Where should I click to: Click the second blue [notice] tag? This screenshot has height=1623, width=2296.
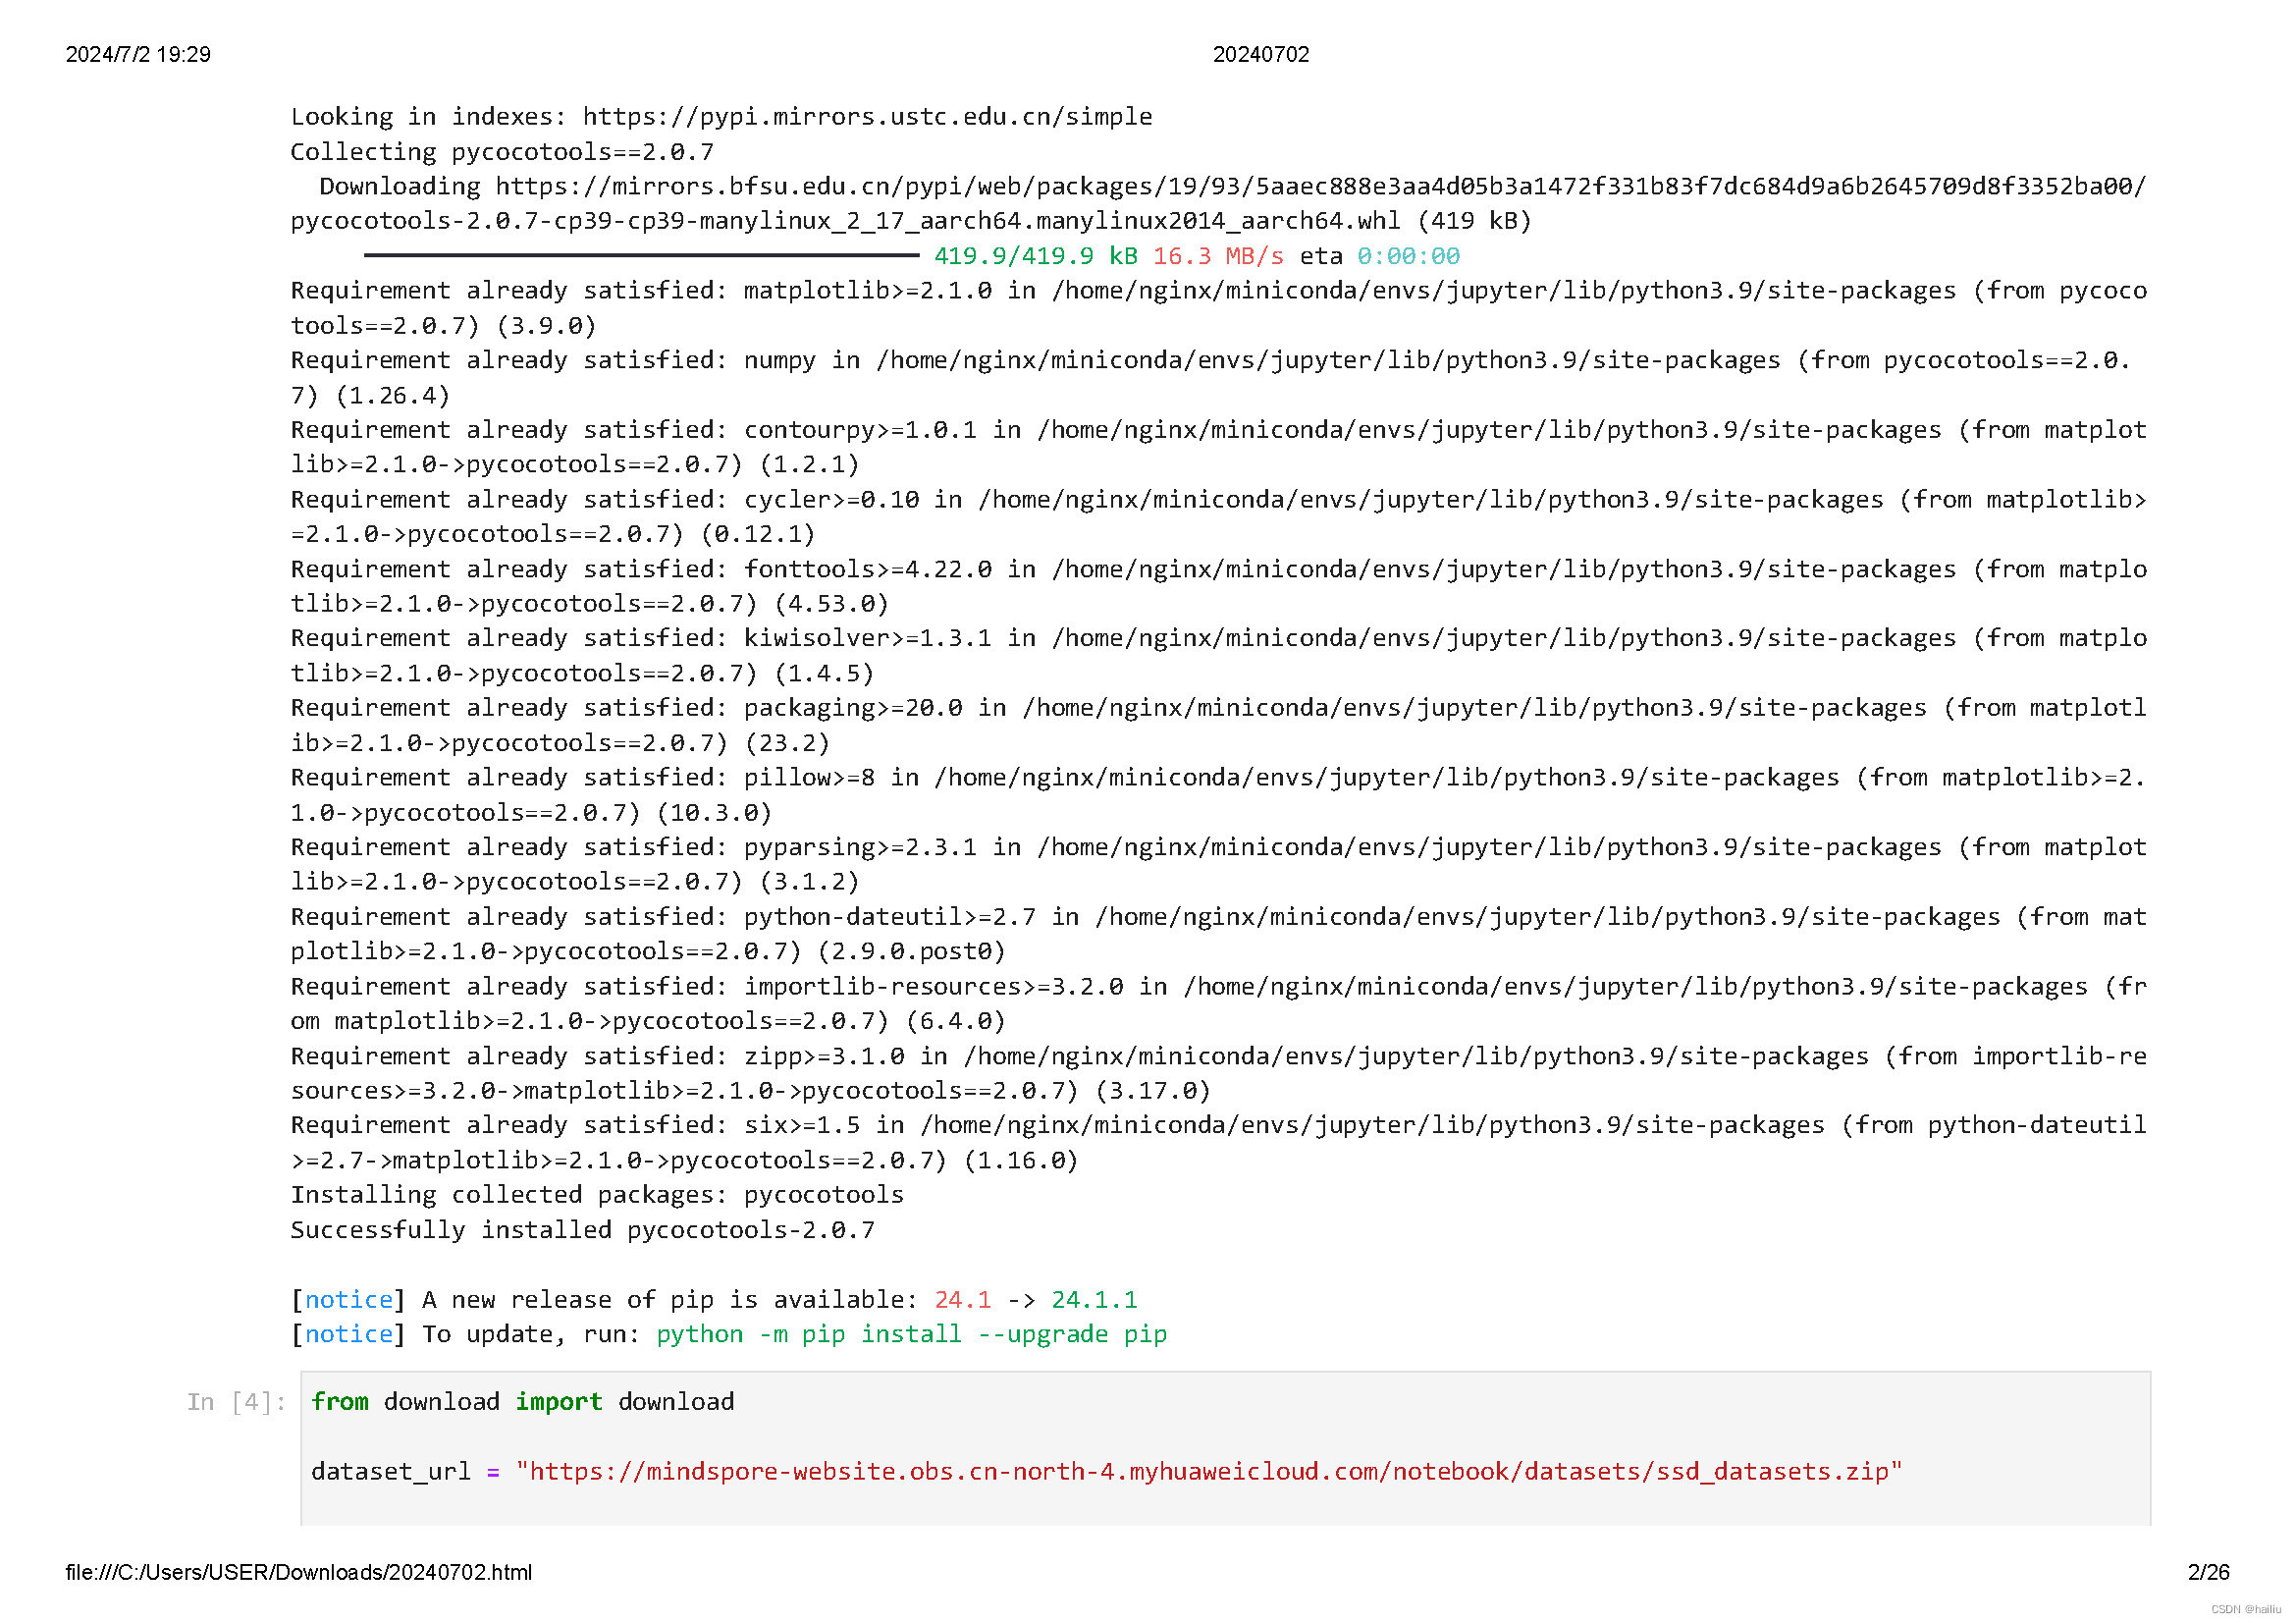[348, 1335]
